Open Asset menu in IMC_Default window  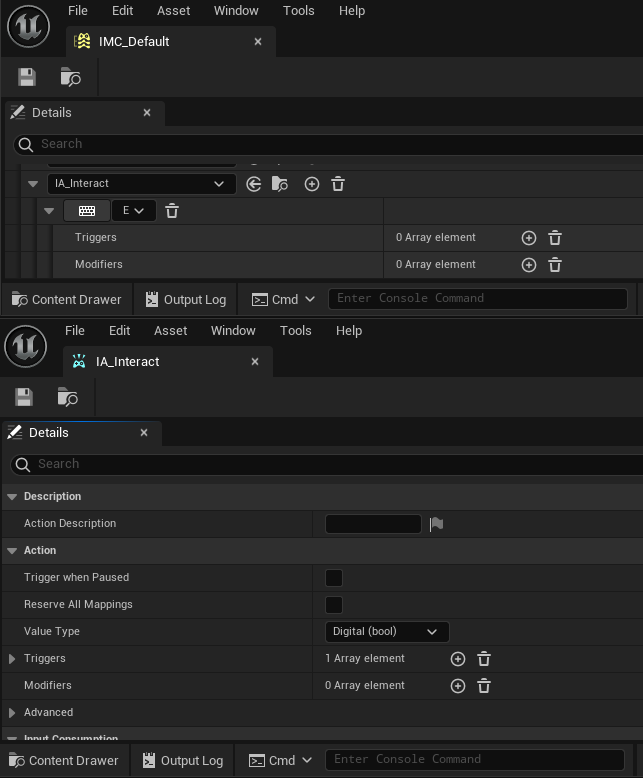pyautogui.click(x=174, y=10)
